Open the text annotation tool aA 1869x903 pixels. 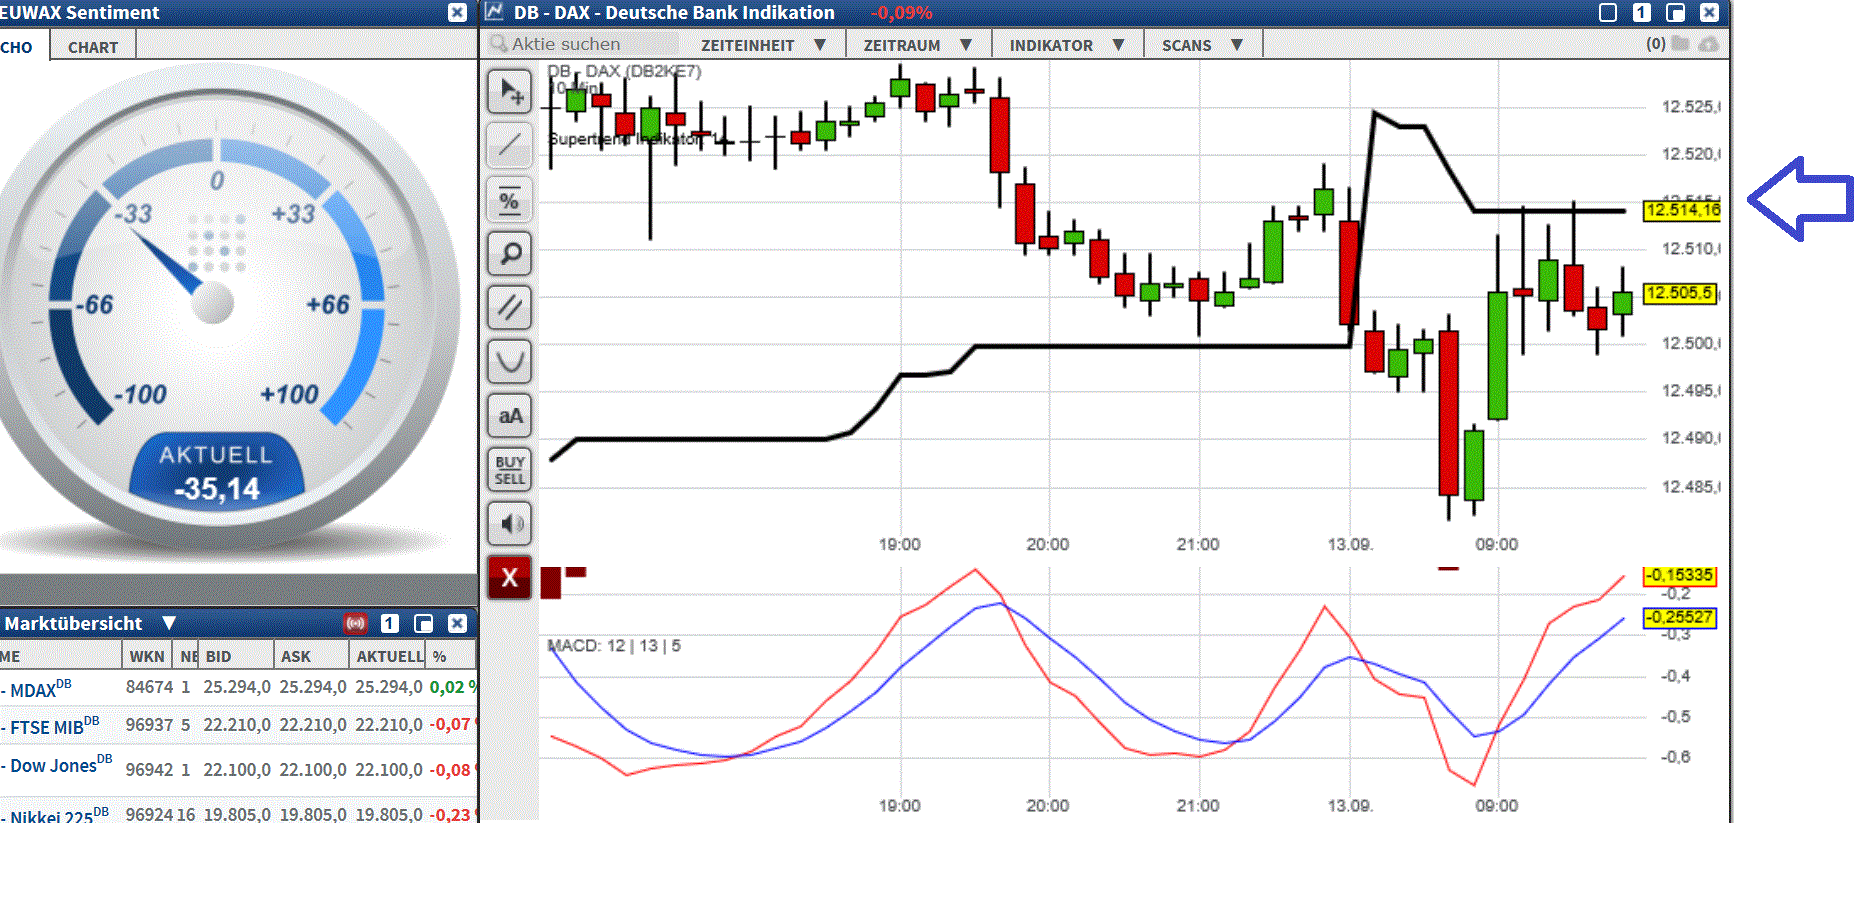coord(510,415)
